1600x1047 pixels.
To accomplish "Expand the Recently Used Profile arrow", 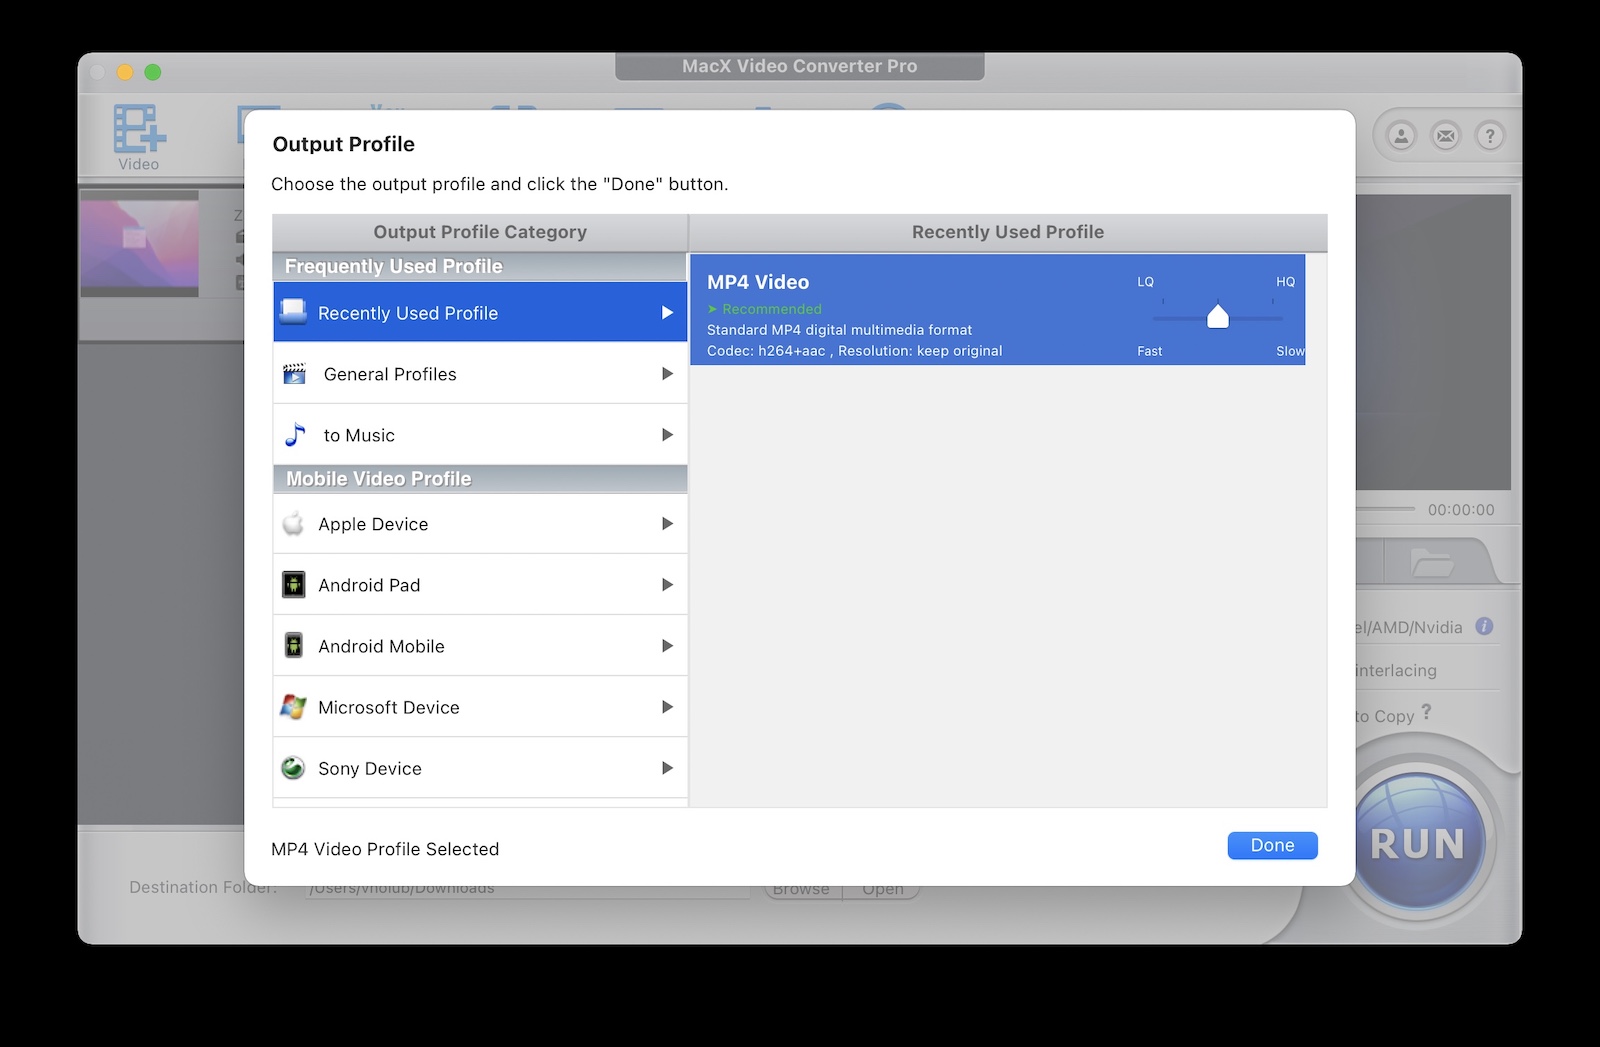I will tap(667, 313).
